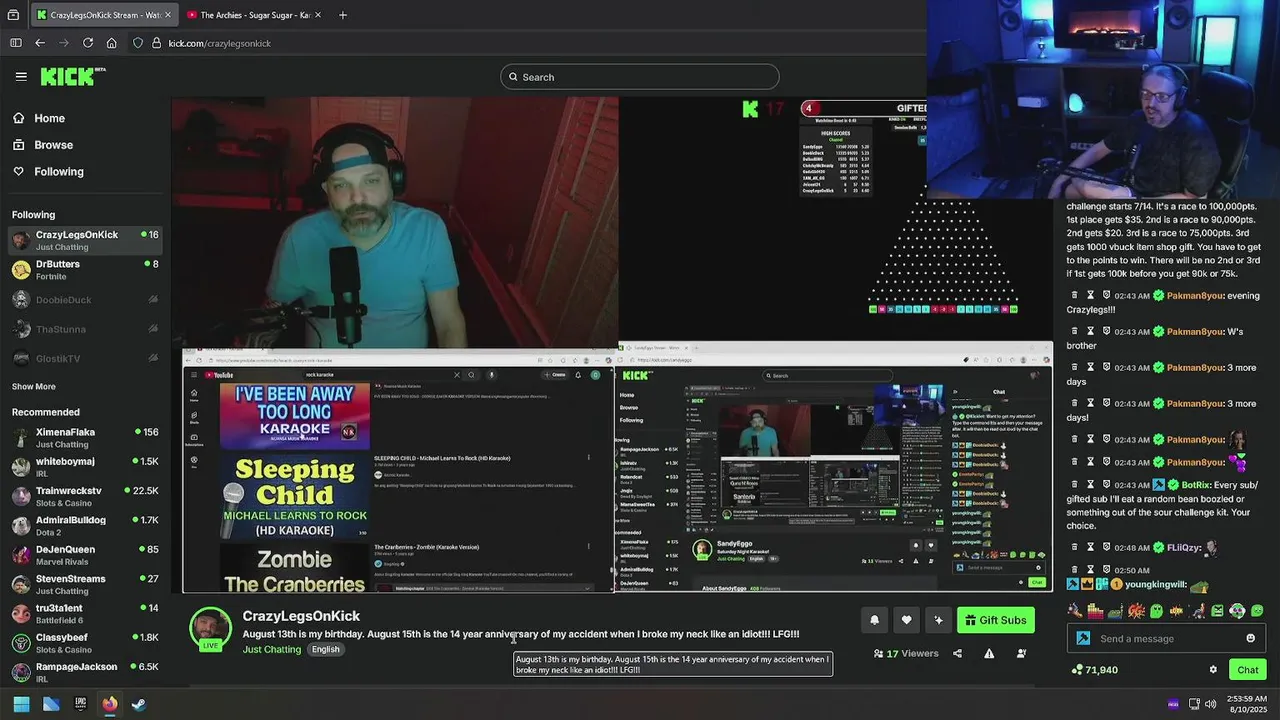Click the main stream video player
The image size is (1280, 720).
point(612,345)
